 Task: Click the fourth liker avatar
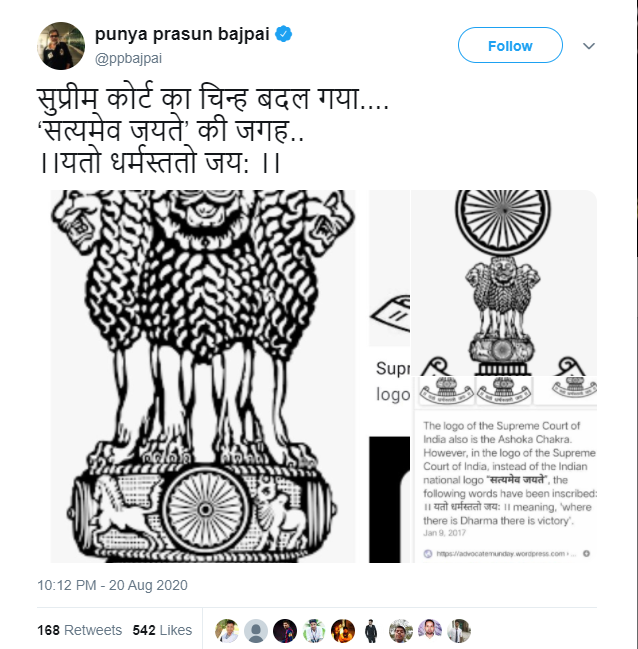click(x=314, y=631)
